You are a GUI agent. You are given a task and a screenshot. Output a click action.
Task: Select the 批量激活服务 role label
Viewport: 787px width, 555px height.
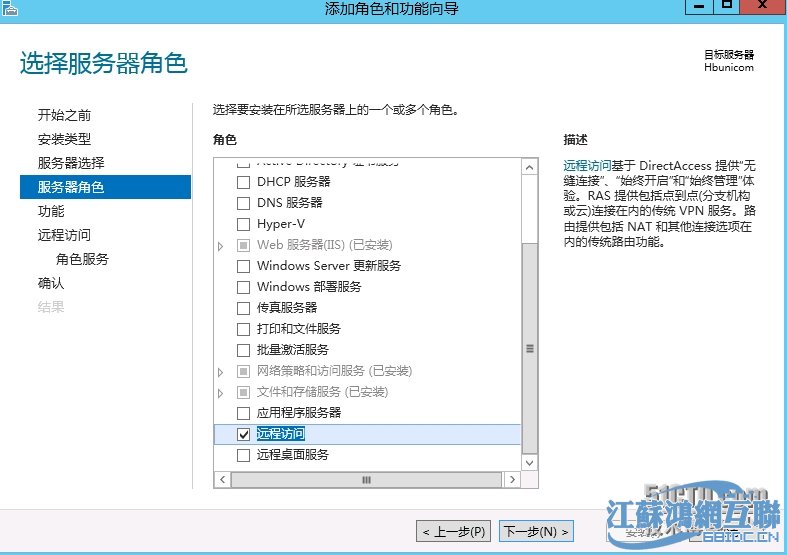click(293, 350)
